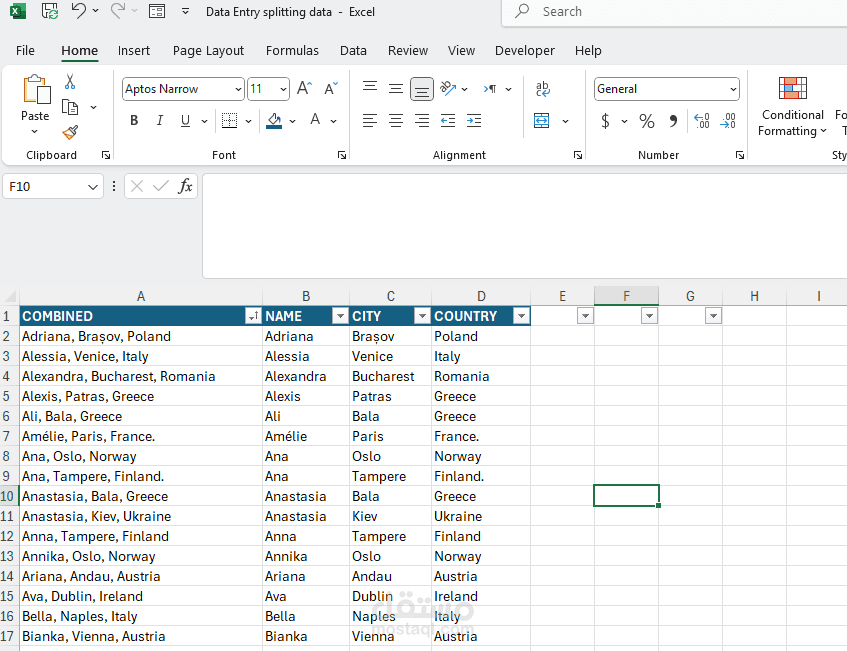Viewport: 847px width, 651px height.
Task: Open the font name dropdown
Action: 238,89
